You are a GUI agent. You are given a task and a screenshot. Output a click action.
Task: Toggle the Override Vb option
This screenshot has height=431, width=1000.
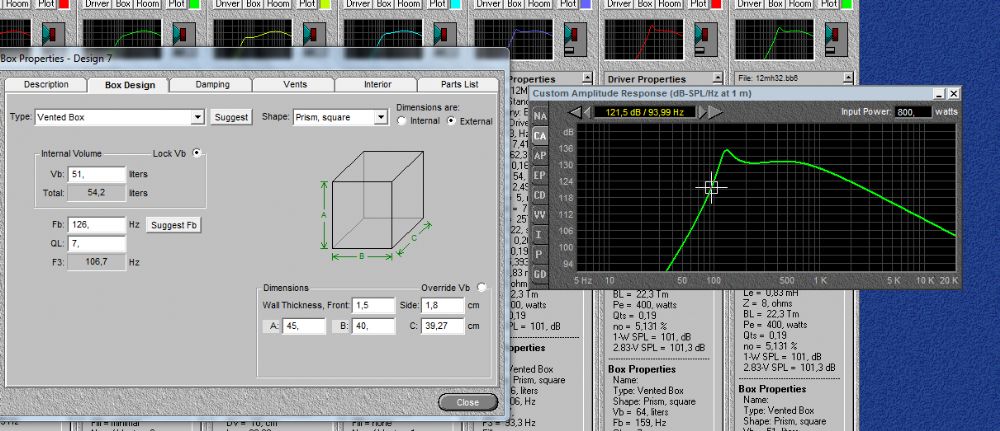(x=482, y=287)
